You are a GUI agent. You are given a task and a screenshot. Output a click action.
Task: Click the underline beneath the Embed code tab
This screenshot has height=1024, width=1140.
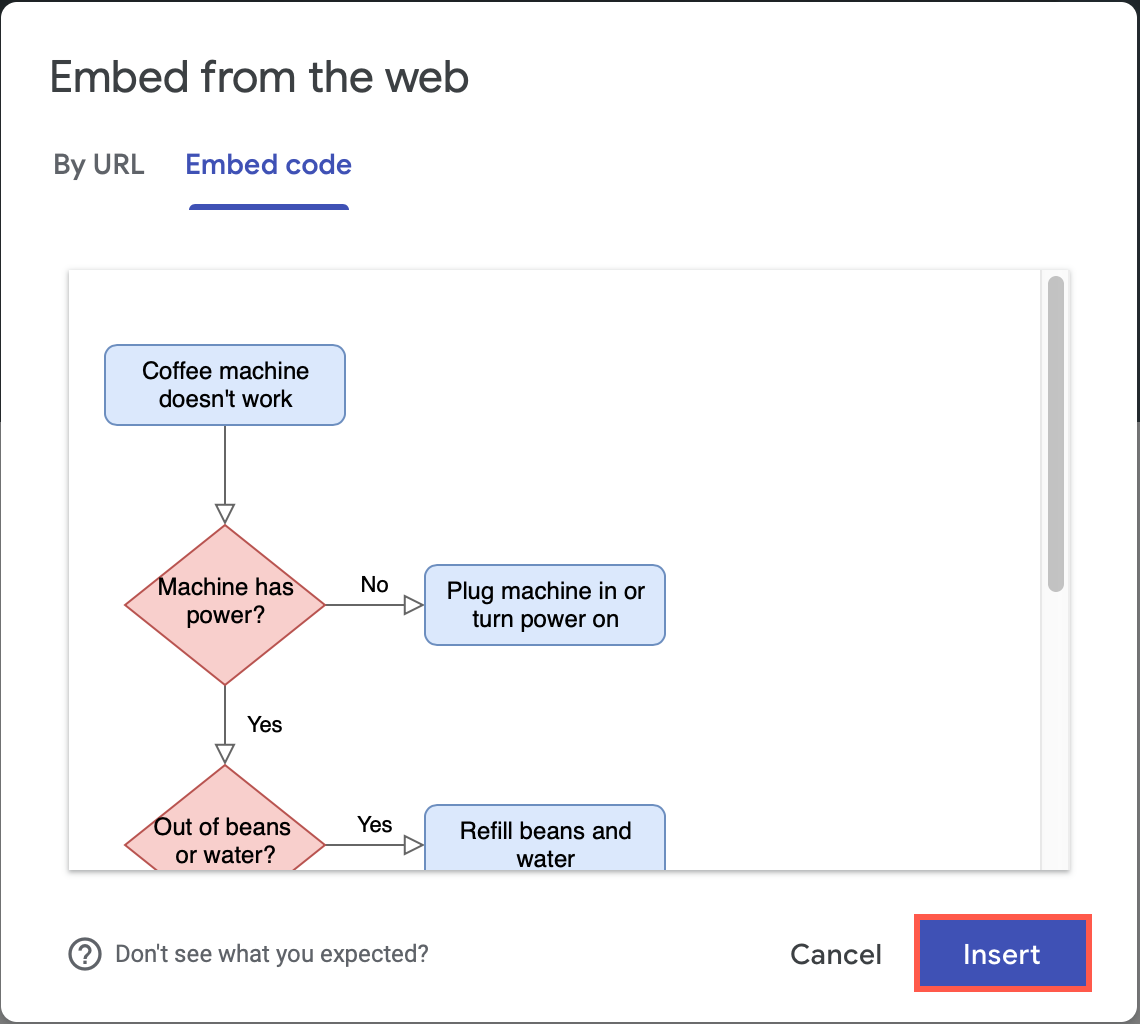pos(268,205)
